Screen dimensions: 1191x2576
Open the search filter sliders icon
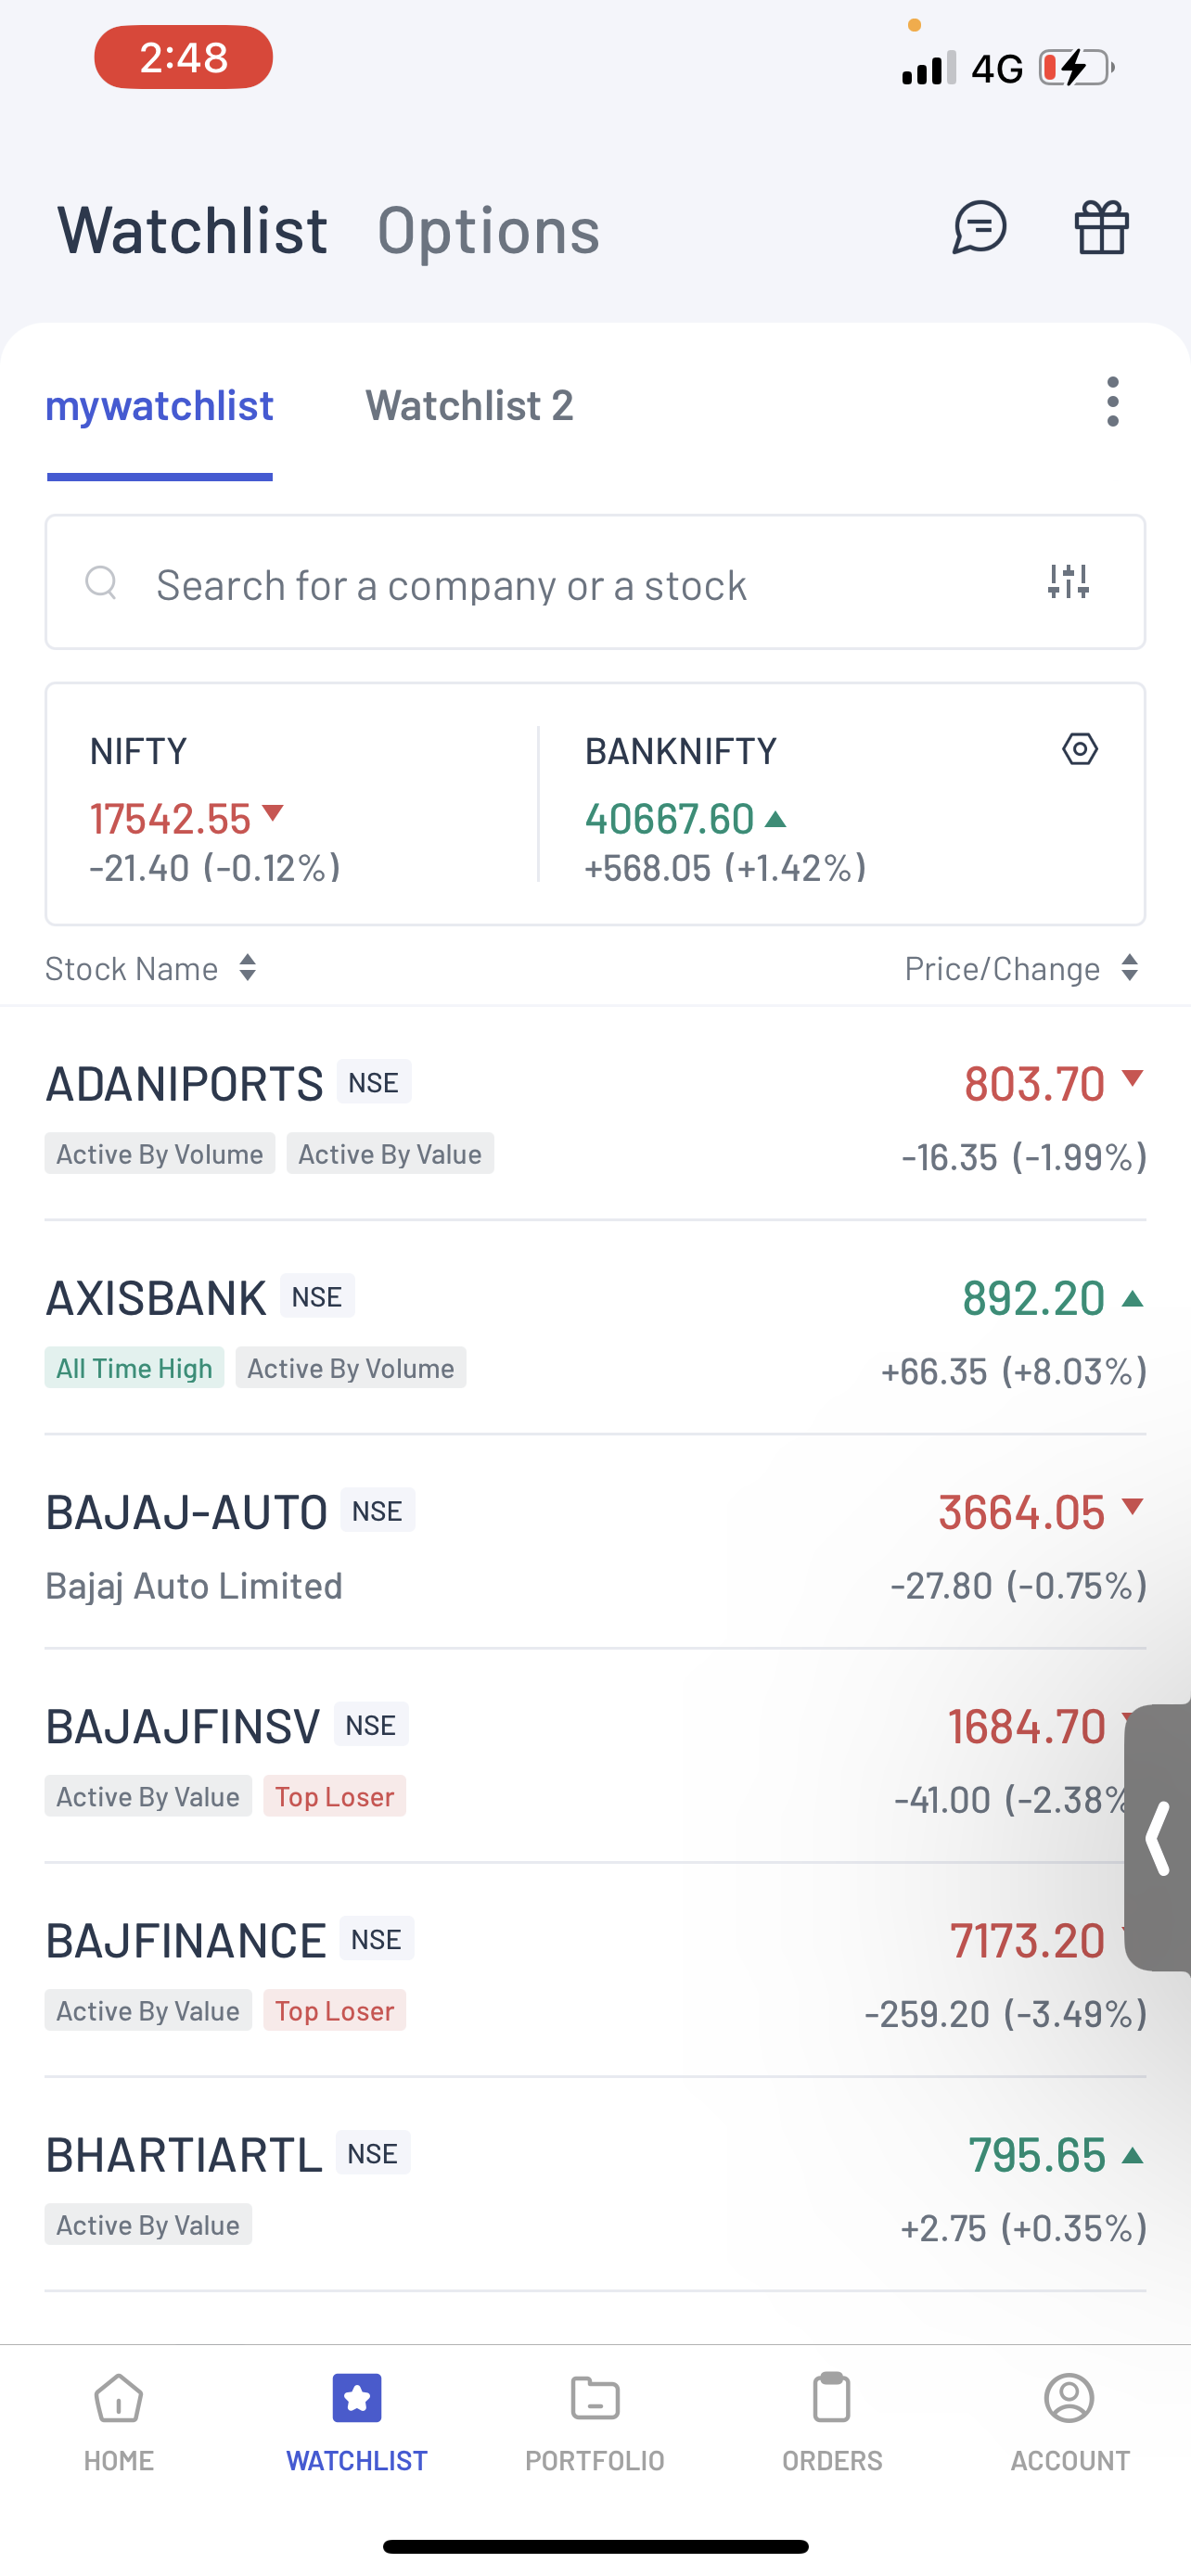tap(1067, 581)
